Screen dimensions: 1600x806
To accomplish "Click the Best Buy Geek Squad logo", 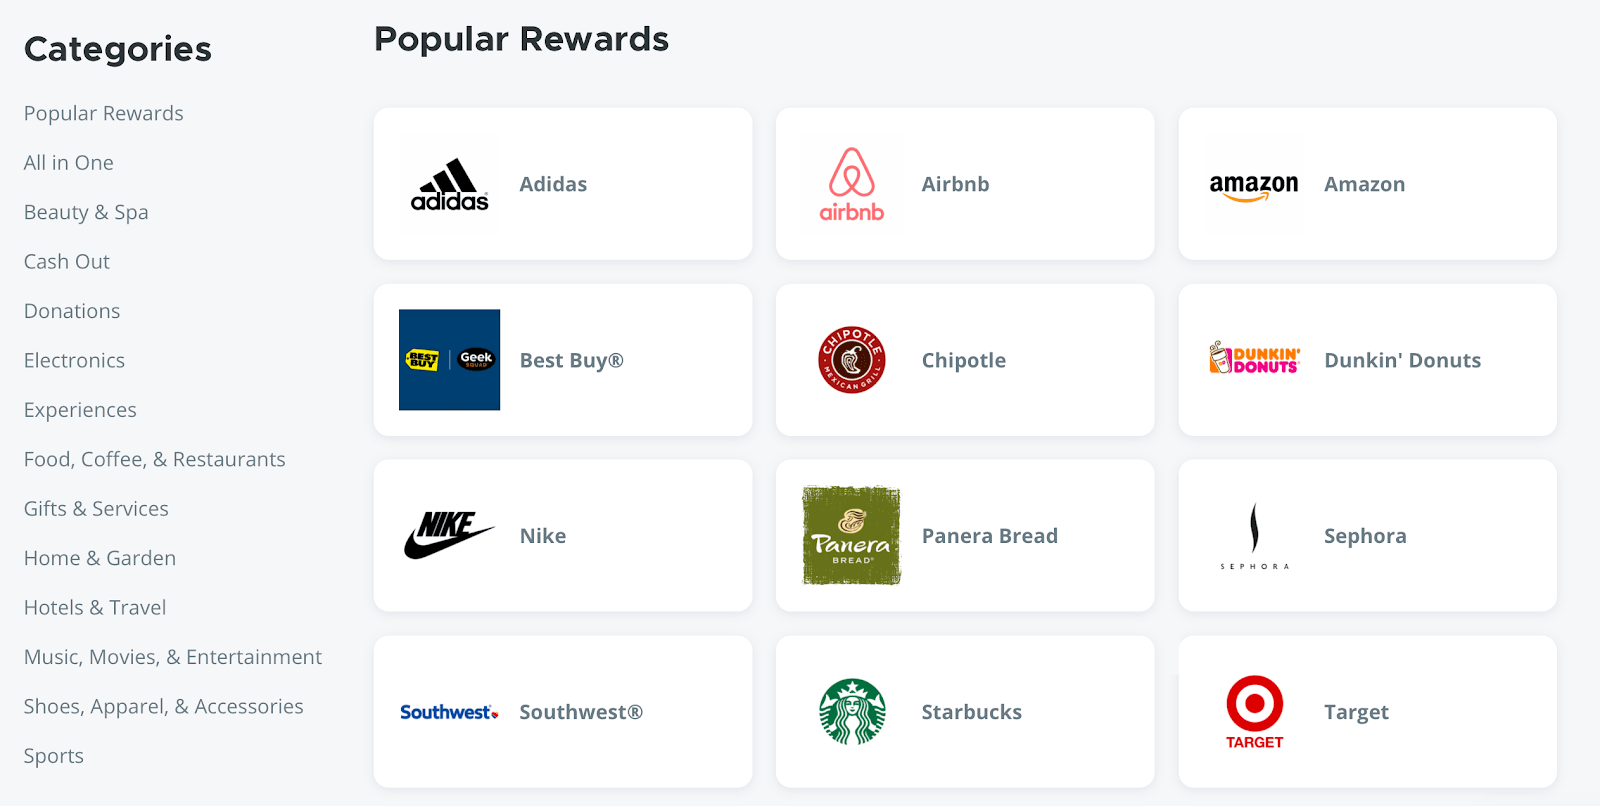I will coord(449,360).
